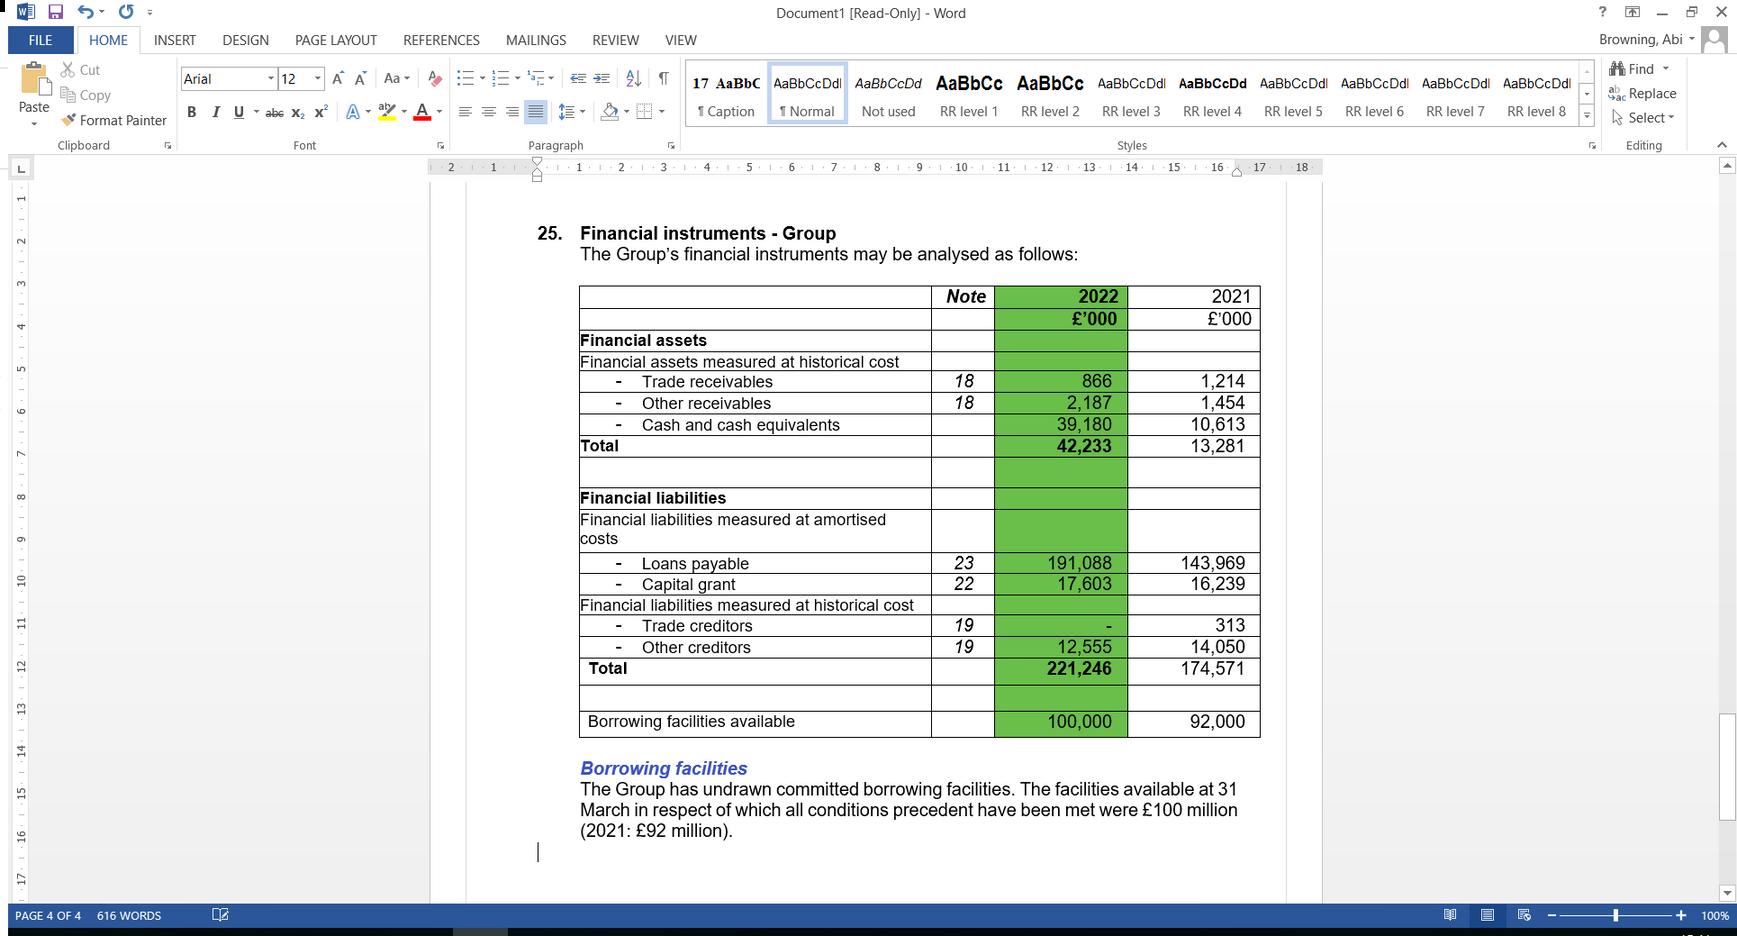
Task: Open the Change Case dropdown
Action: (396, 79)
